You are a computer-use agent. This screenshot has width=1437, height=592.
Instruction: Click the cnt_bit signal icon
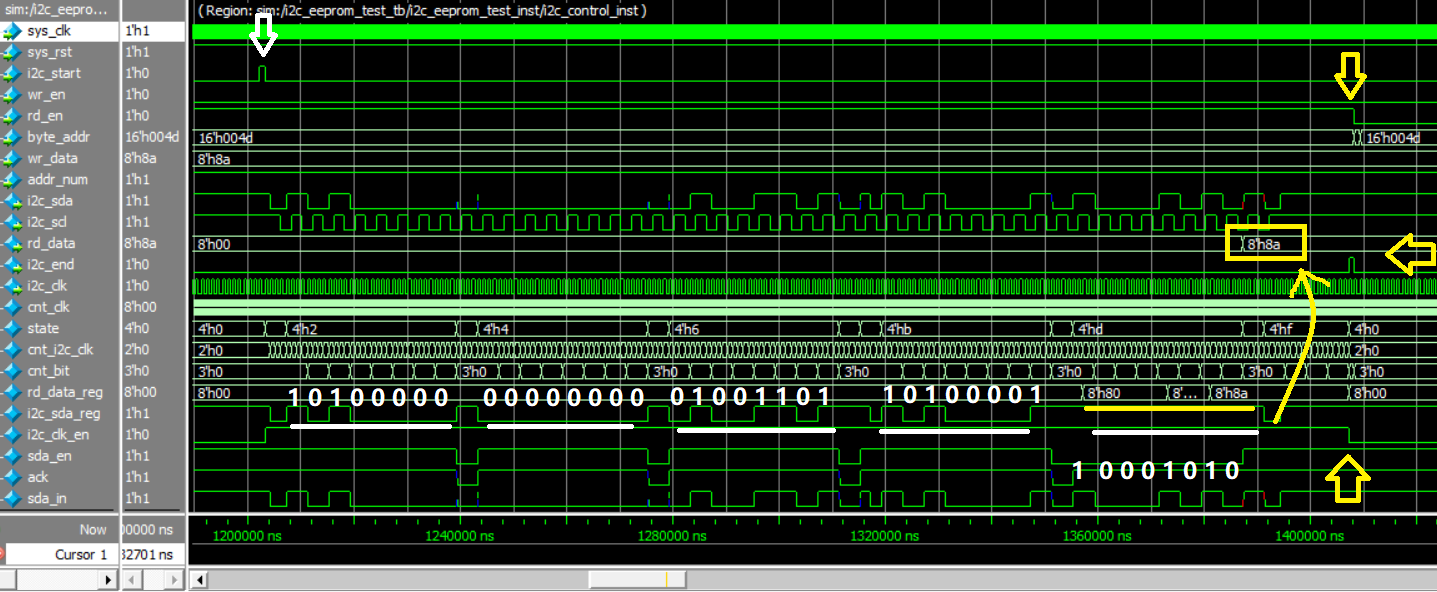(12, 371)
